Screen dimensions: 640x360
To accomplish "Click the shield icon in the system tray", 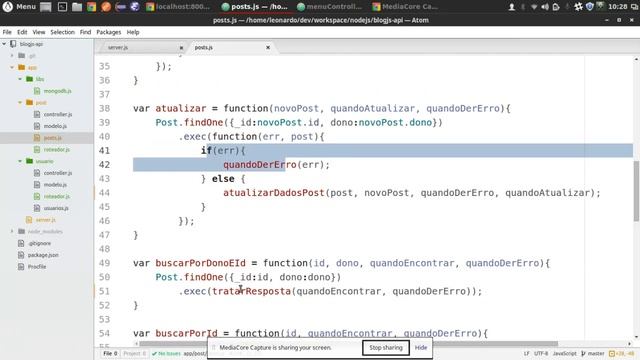I will pyautogui.click(x=589, y=7).
